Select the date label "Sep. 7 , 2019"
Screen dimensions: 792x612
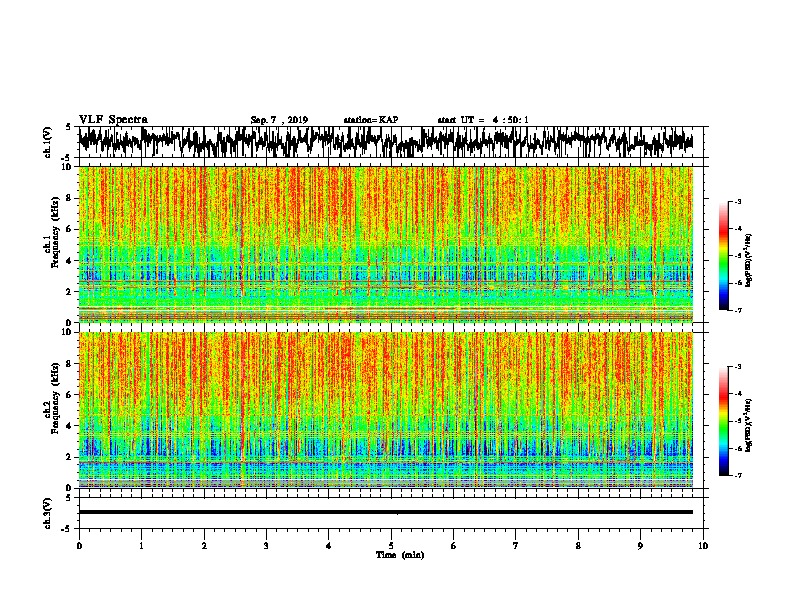279,120
